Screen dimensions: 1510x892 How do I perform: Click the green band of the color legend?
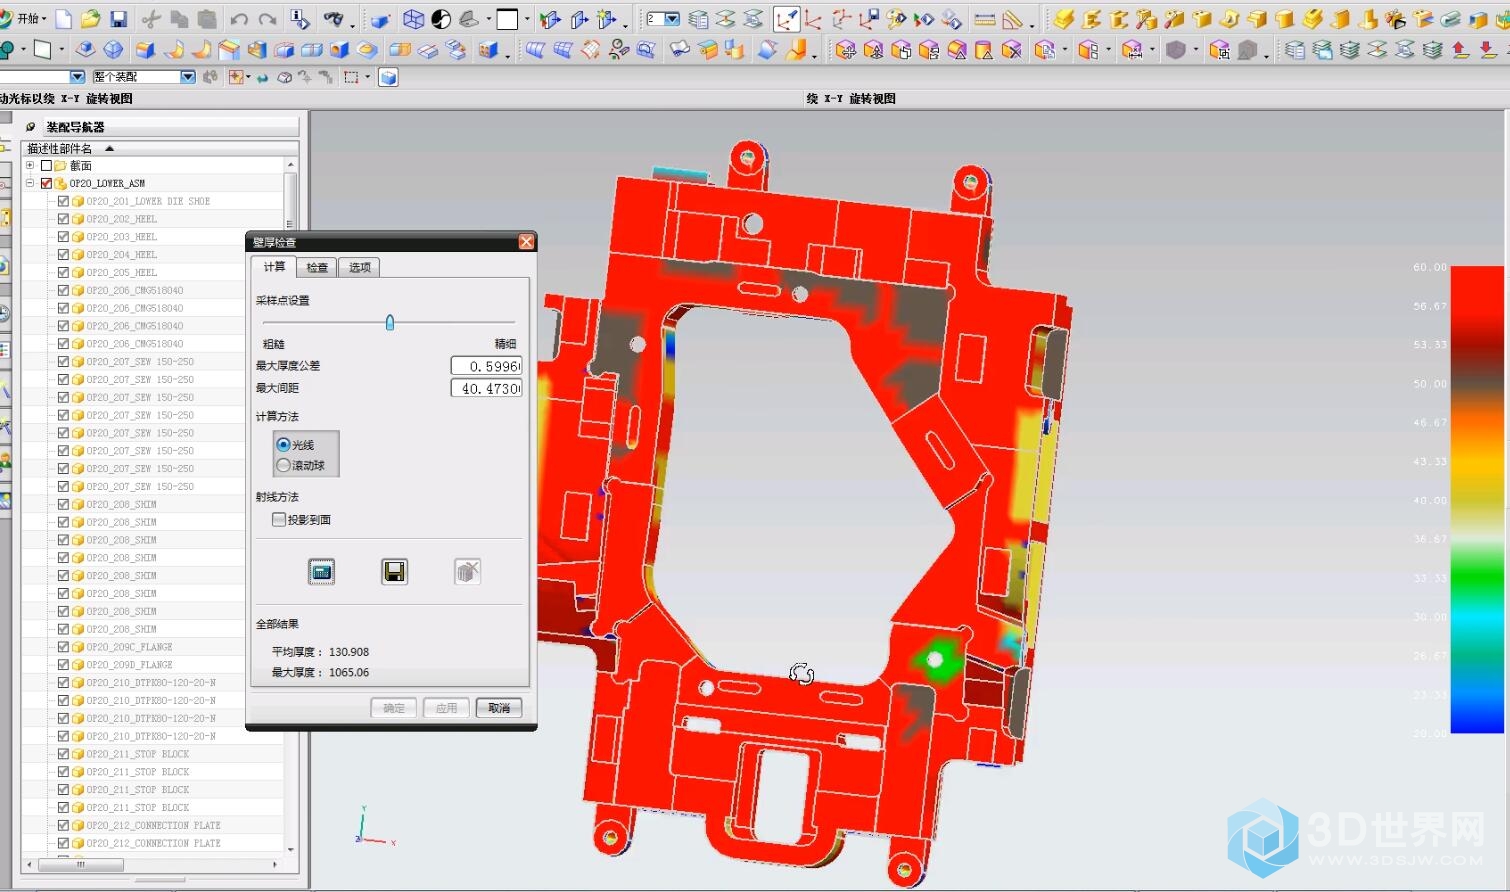[1477, 575]
